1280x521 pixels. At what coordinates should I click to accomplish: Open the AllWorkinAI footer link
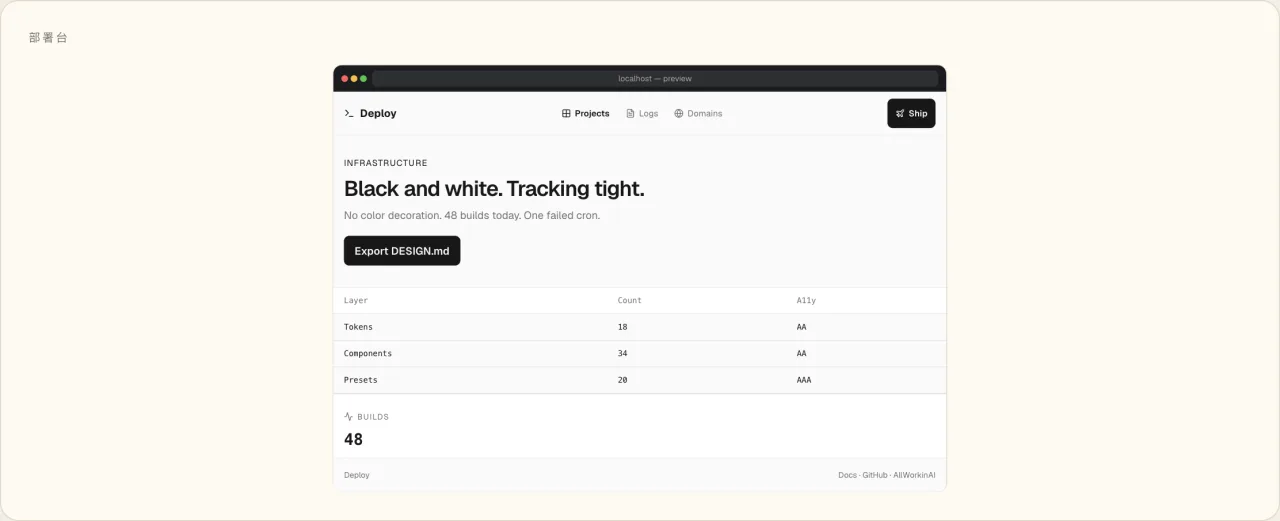coord(914,475)
